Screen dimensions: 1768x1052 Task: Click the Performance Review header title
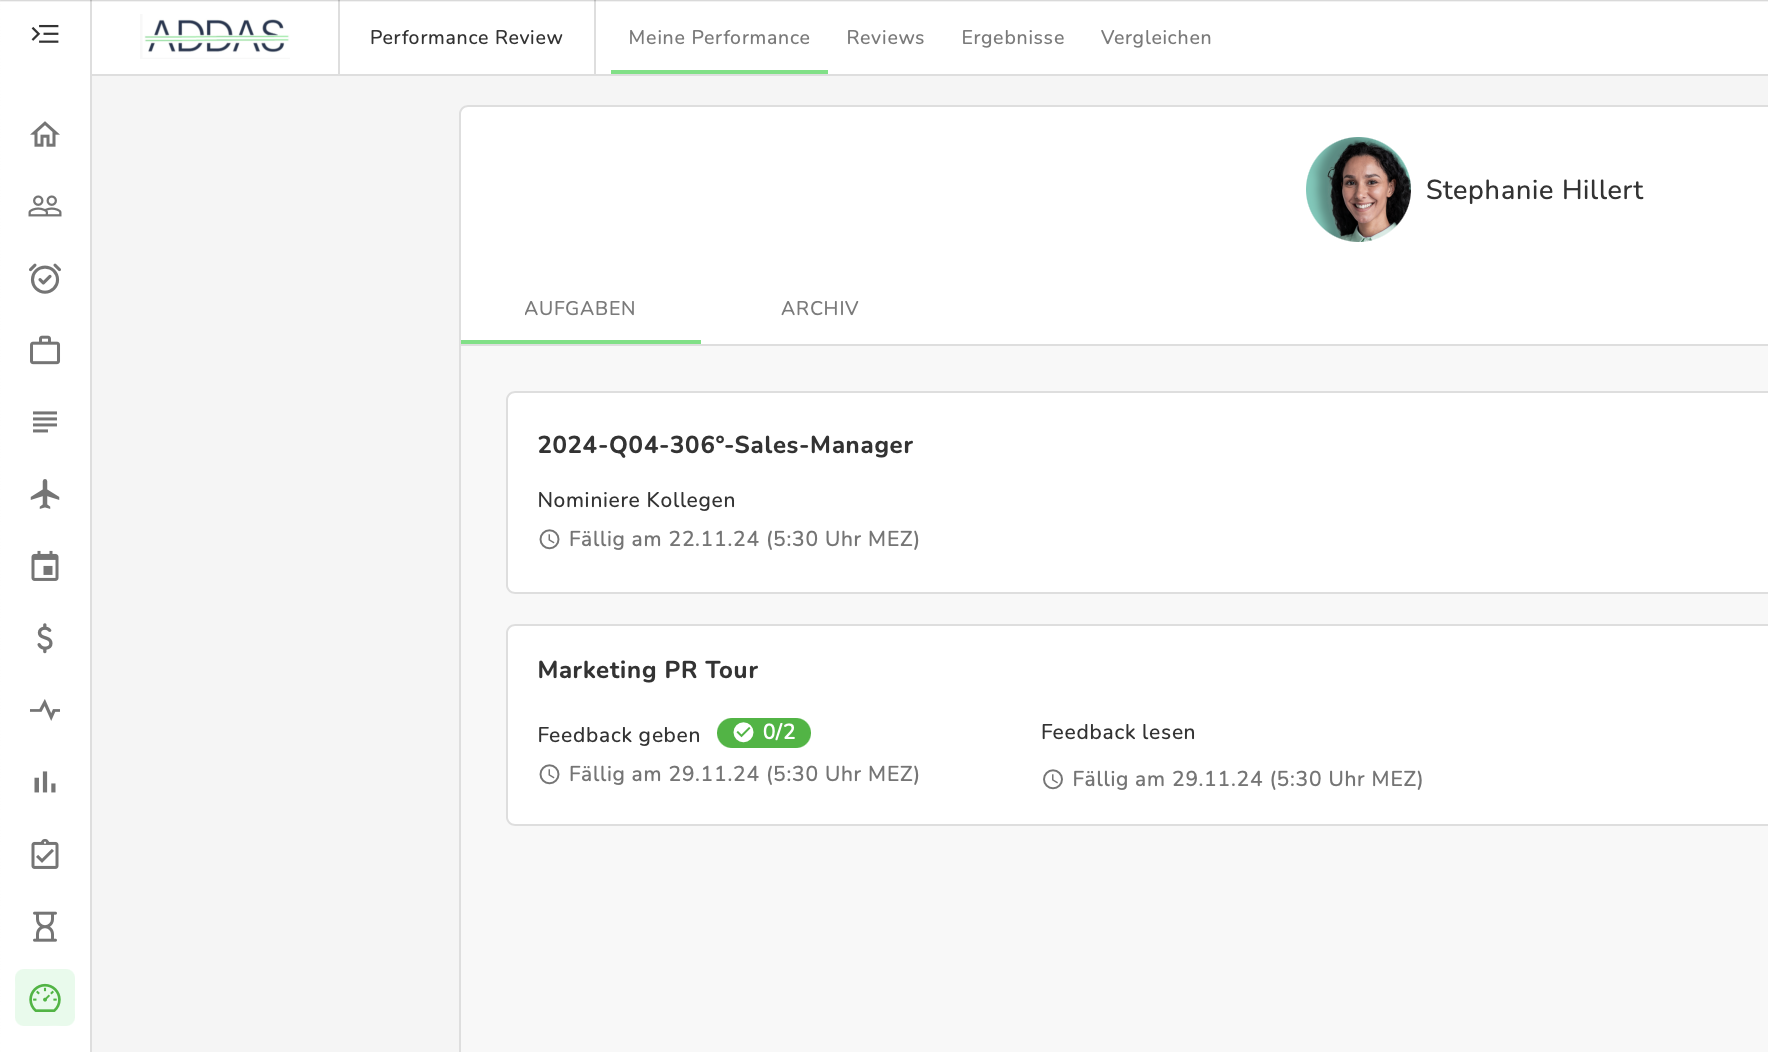466,38
